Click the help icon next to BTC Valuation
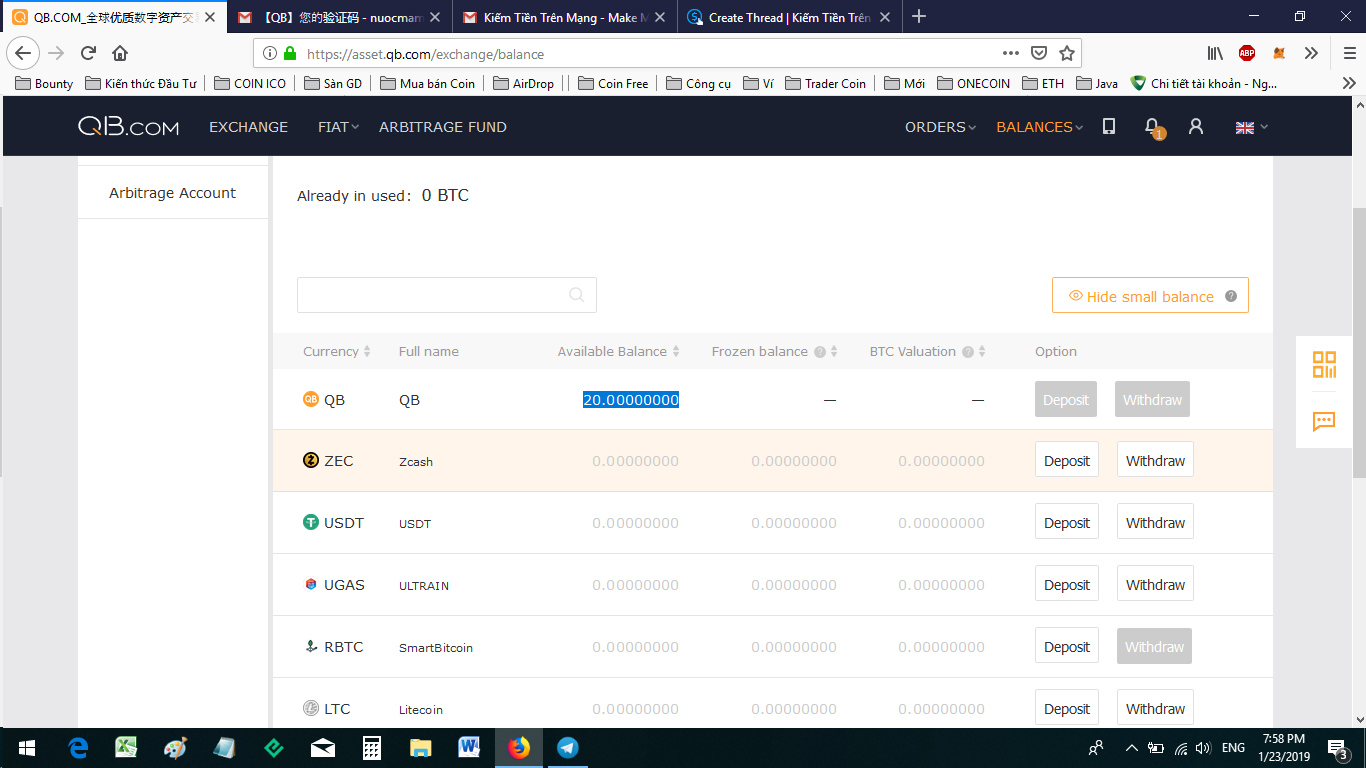 [968, 352]
